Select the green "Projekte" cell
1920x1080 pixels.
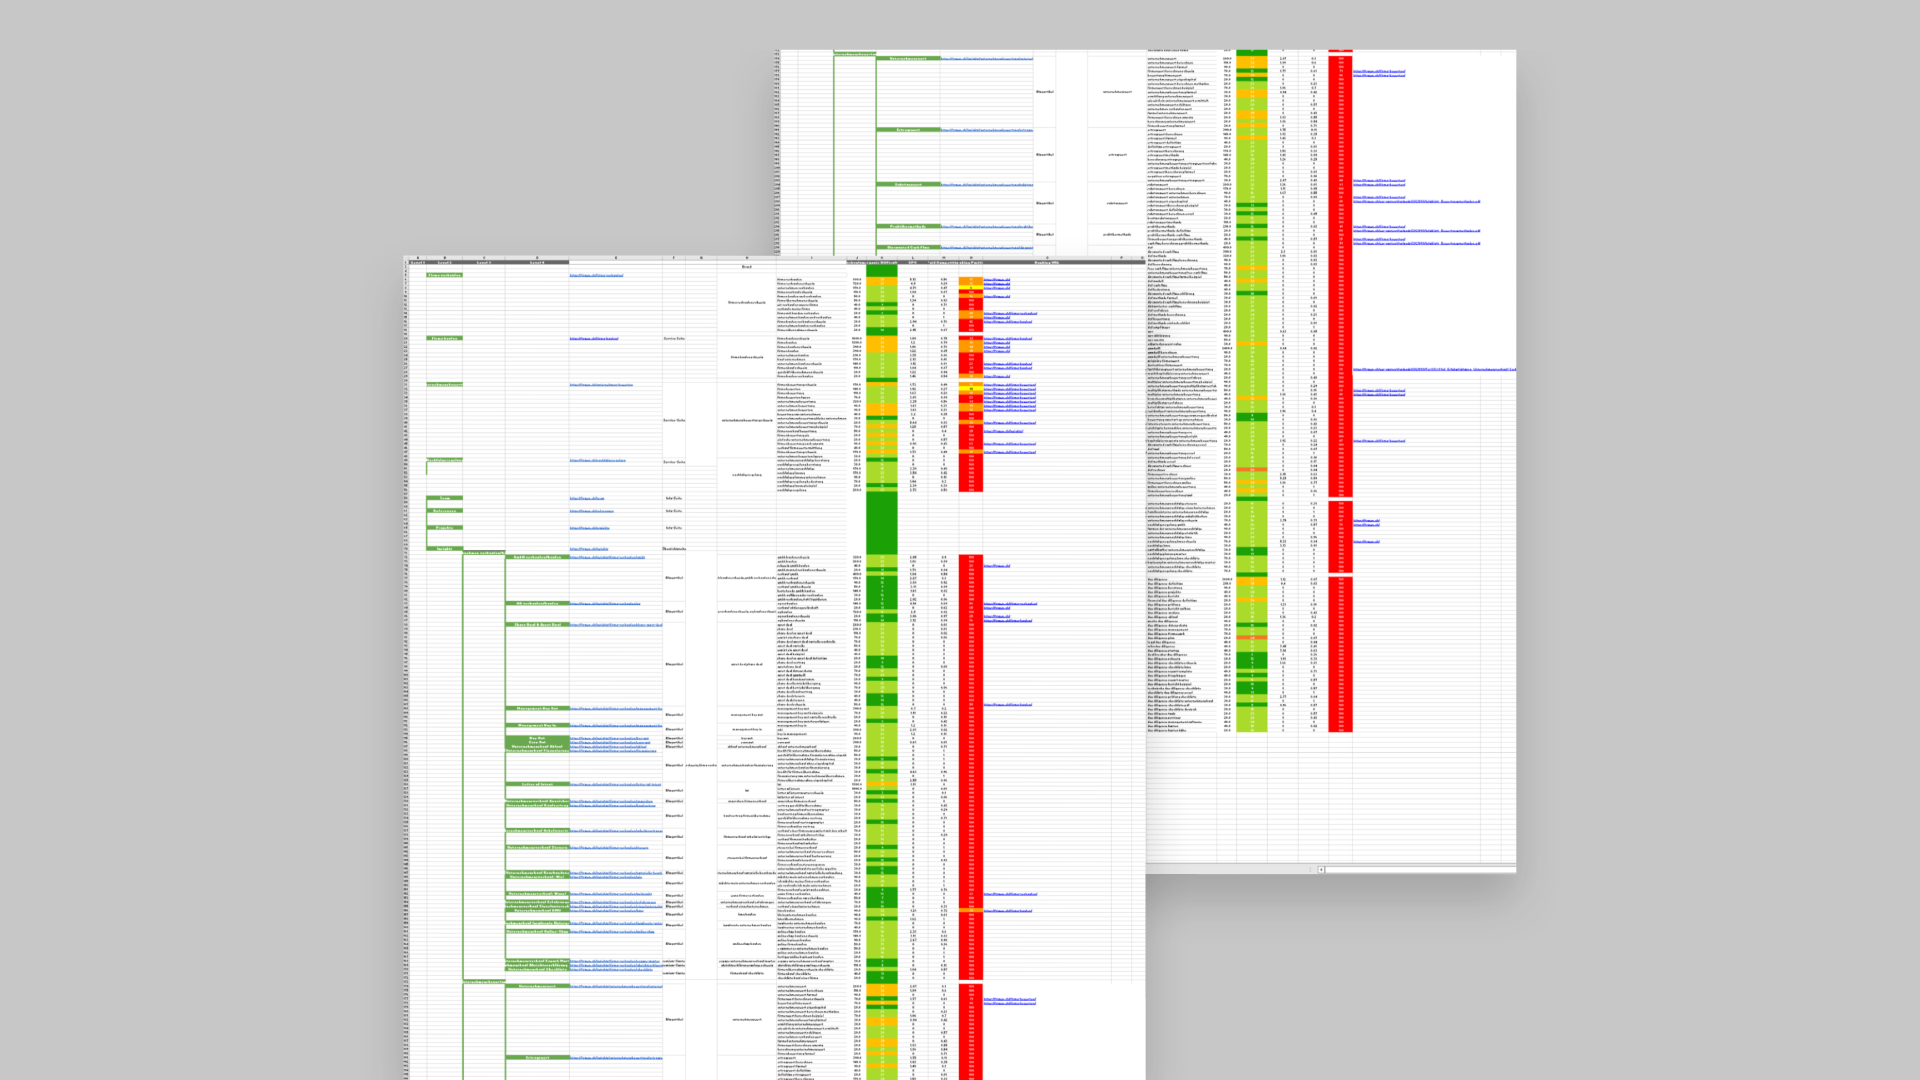click(x=444, y=528)
